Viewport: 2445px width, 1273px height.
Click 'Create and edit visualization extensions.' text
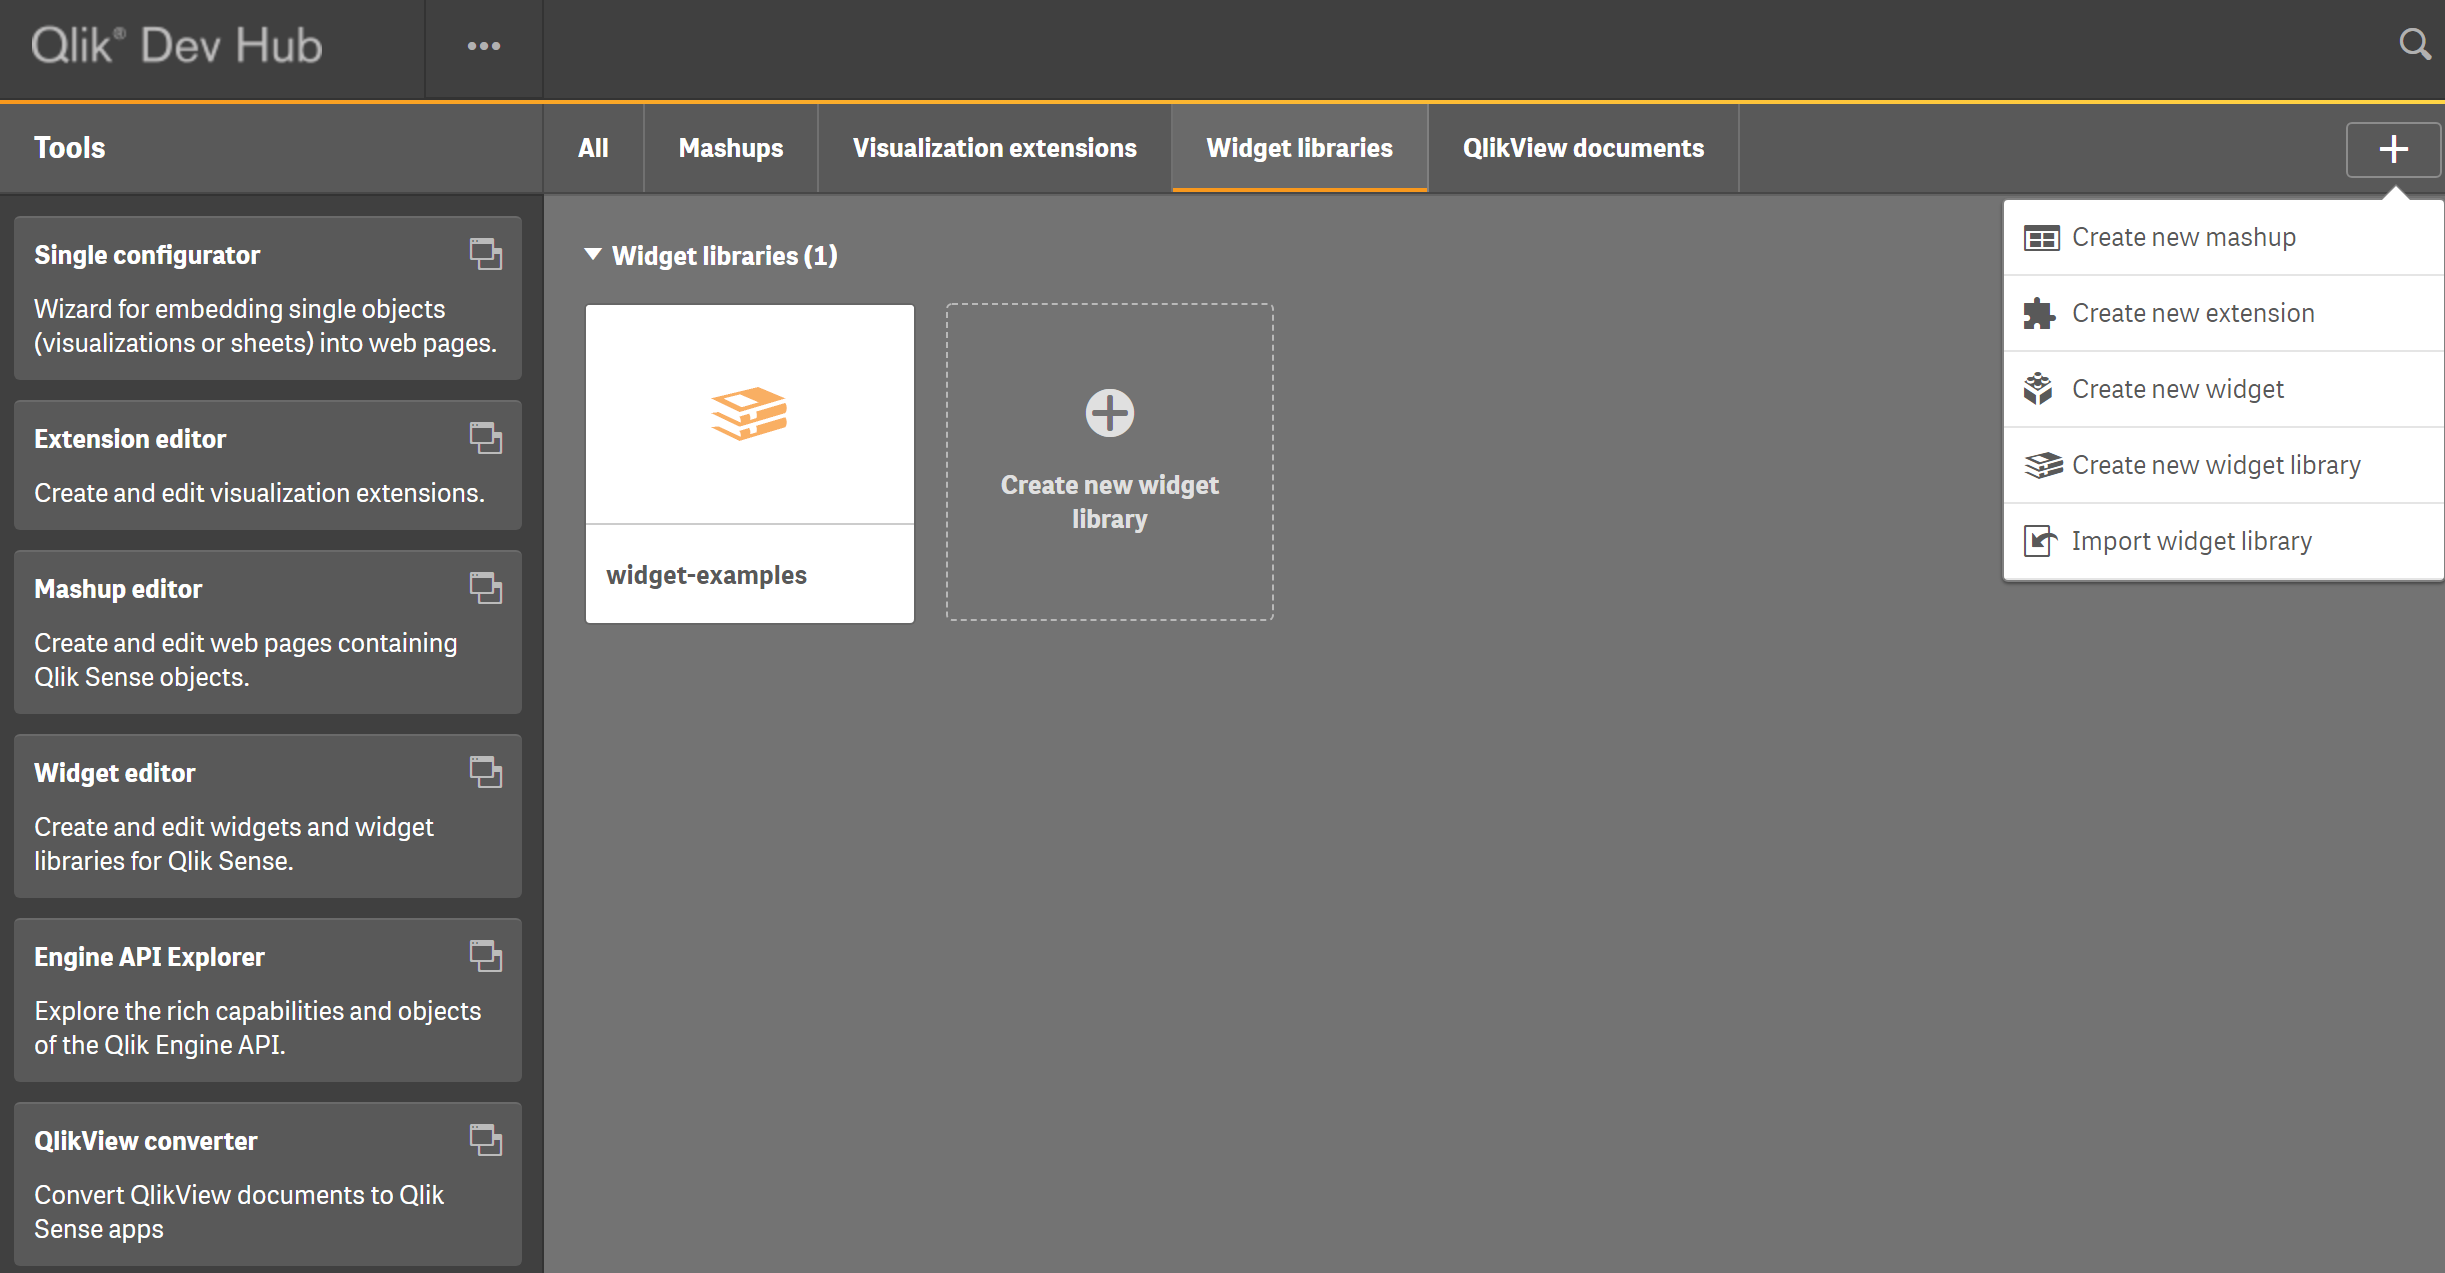[259, 493]
